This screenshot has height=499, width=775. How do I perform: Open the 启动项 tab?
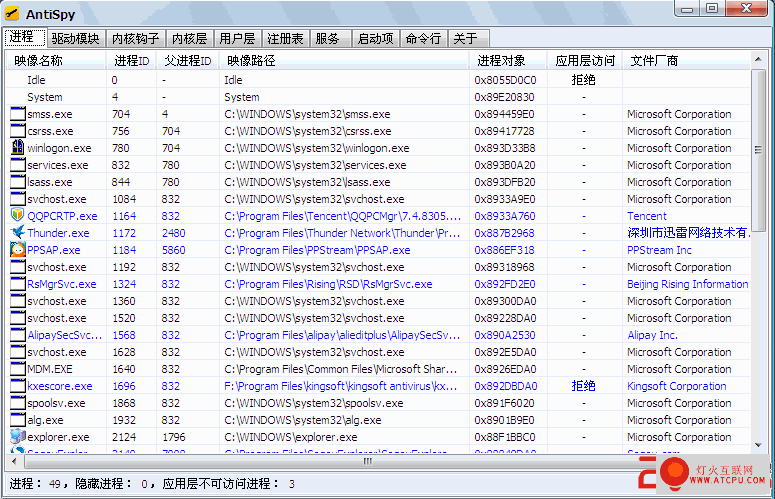pos(376,39)
